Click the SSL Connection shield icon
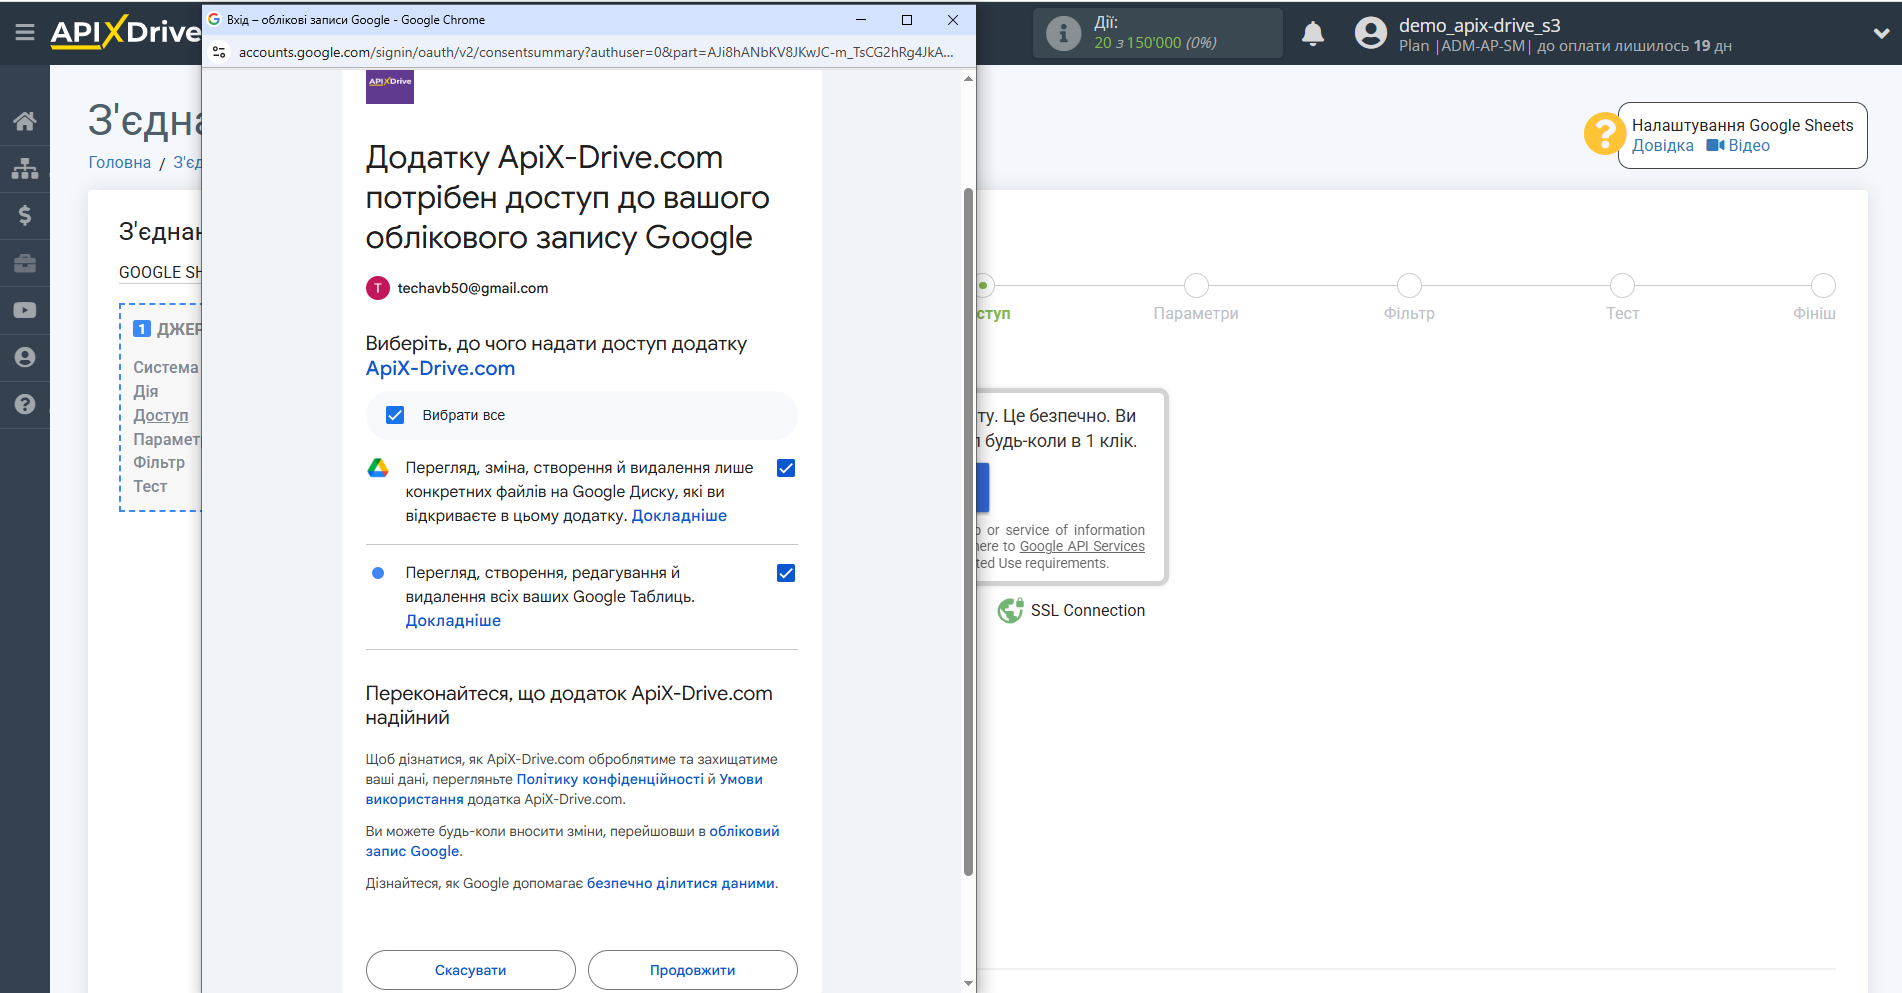The width and height of the screenshot is (1902, 993). tap(1010, 610)
